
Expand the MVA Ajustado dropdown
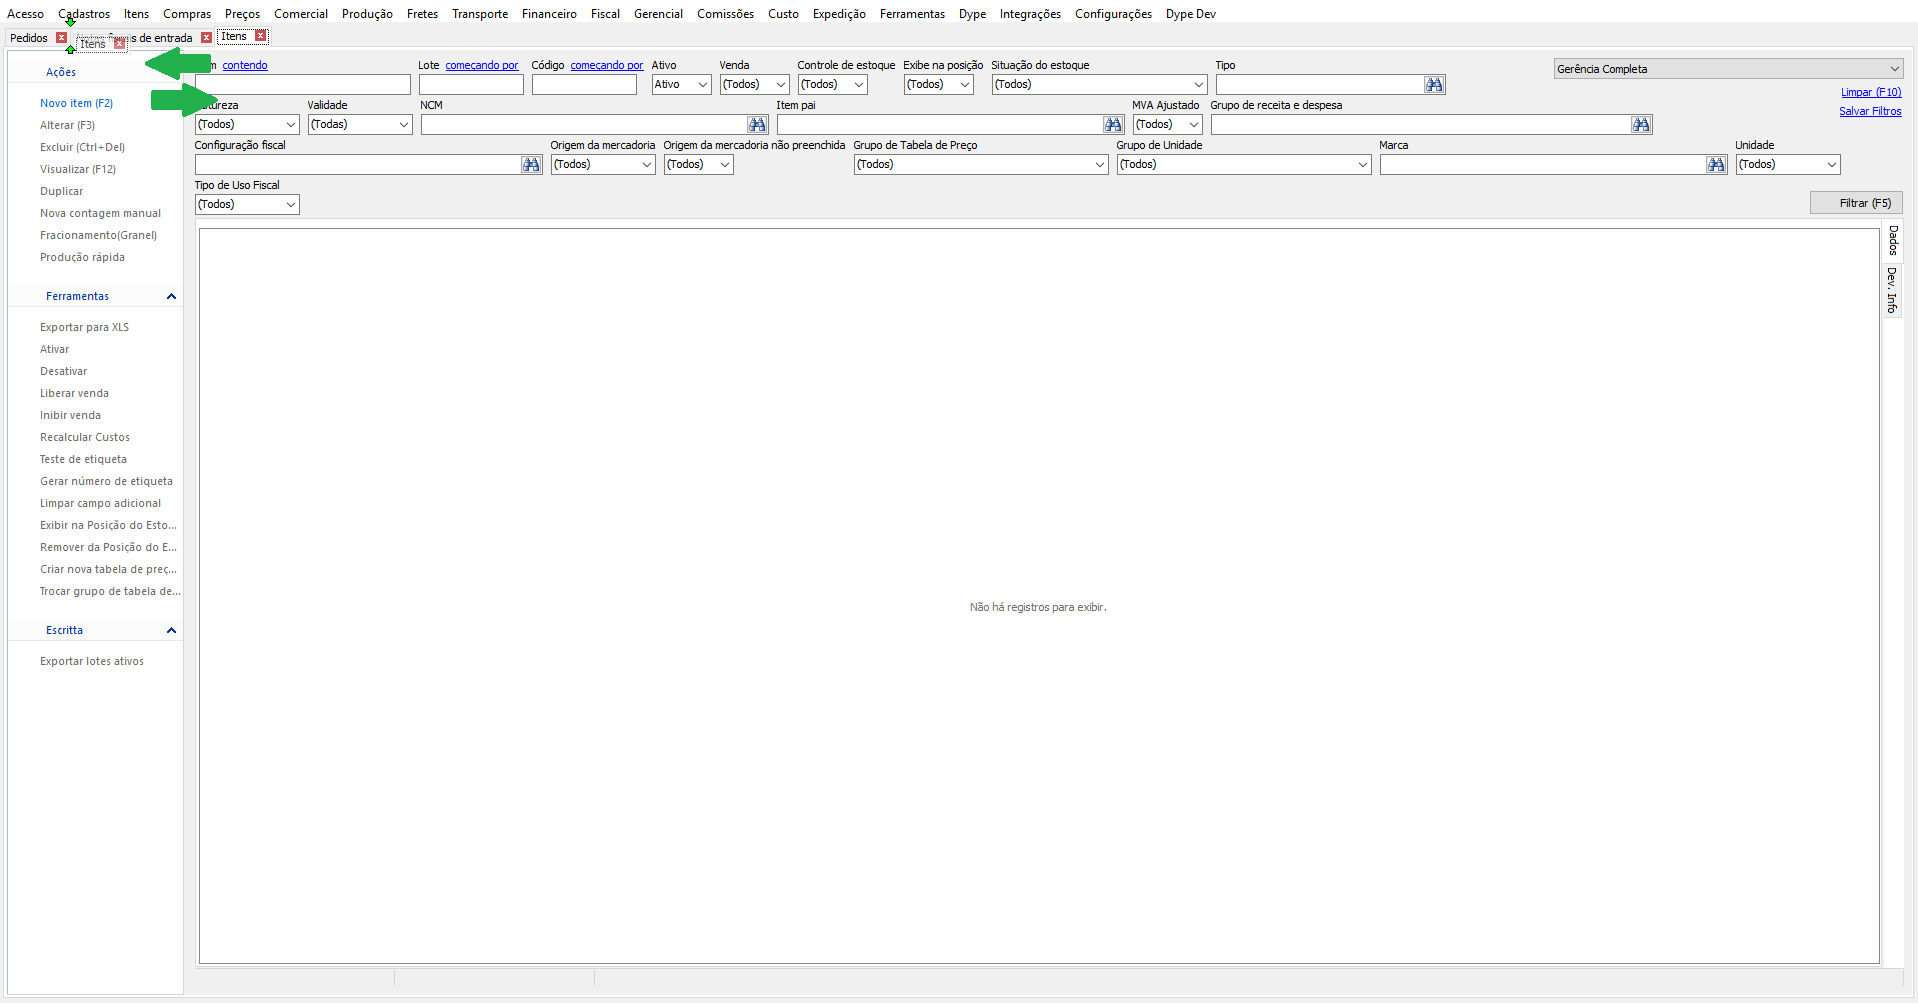[1168, 125]
